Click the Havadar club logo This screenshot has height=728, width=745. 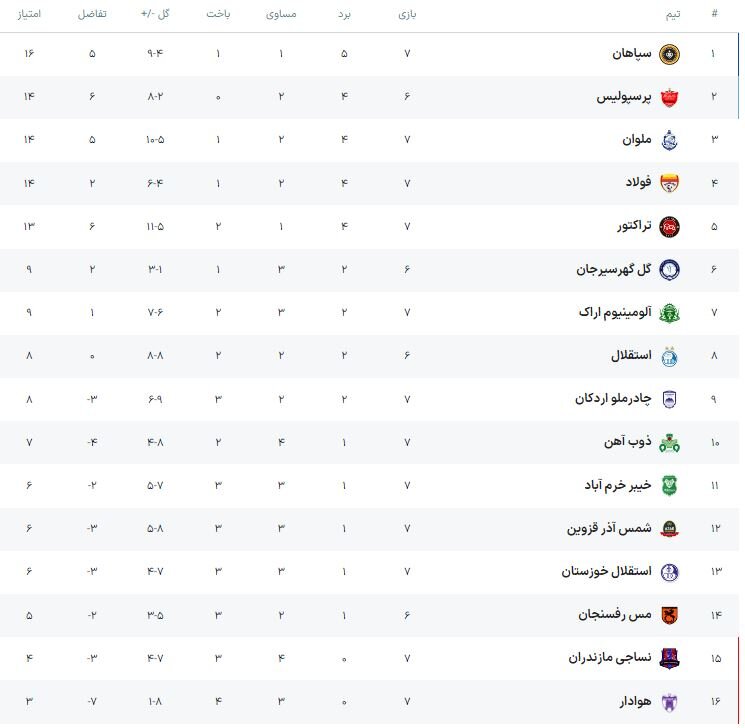click(x=670, y=700)
